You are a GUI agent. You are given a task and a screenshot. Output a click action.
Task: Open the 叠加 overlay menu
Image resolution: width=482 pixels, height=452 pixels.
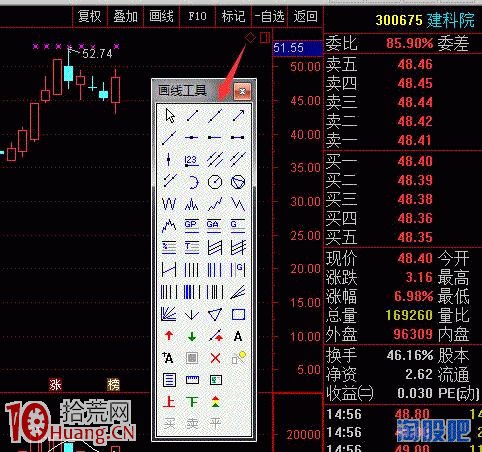(125, 16)
